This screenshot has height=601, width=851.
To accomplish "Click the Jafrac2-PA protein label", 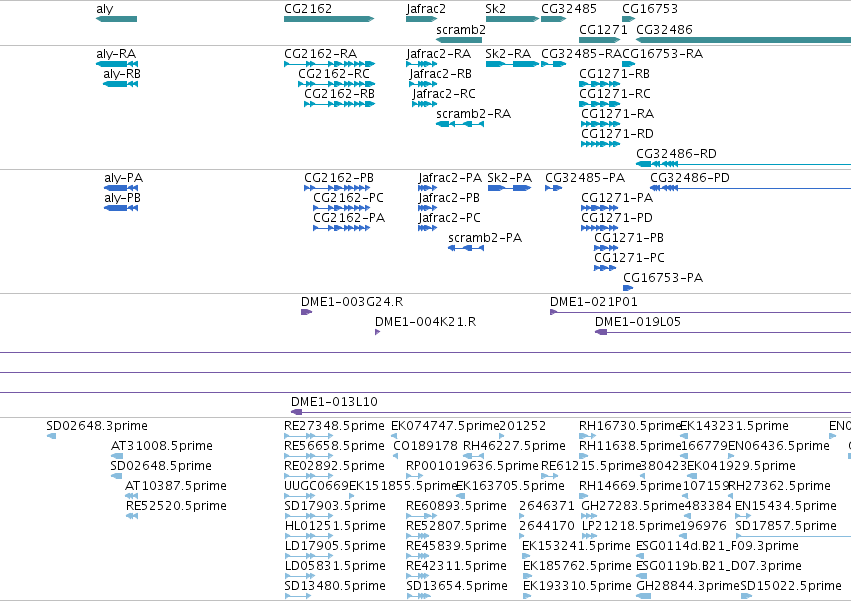I will click(x=450, y=178).
